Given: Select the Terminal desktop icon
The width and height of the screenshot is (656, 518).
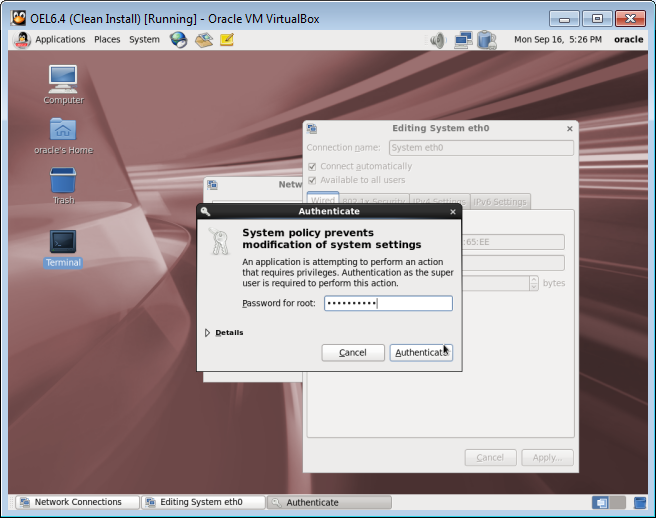Looking at the screenshot, I should (63, 249).
